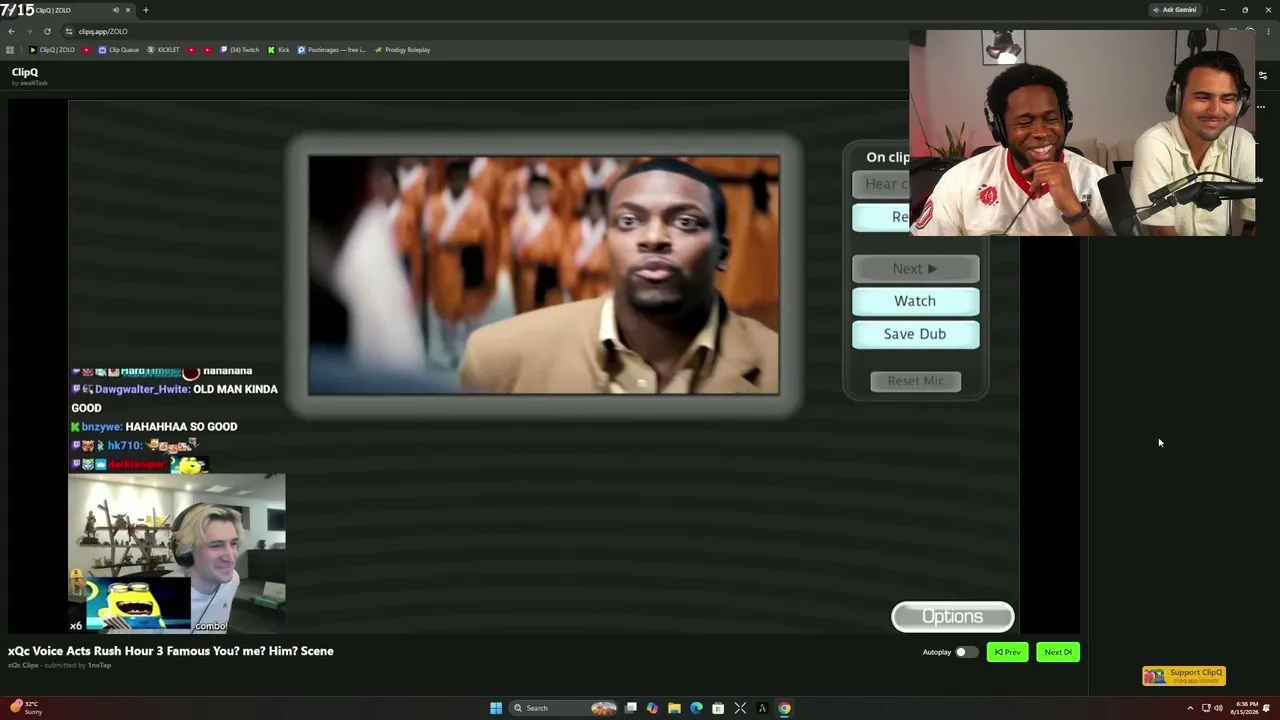The width and height of the screenshot is (1280, 720).
Task: Click the Options button in the clip
Action: click(x=952, y=617)
